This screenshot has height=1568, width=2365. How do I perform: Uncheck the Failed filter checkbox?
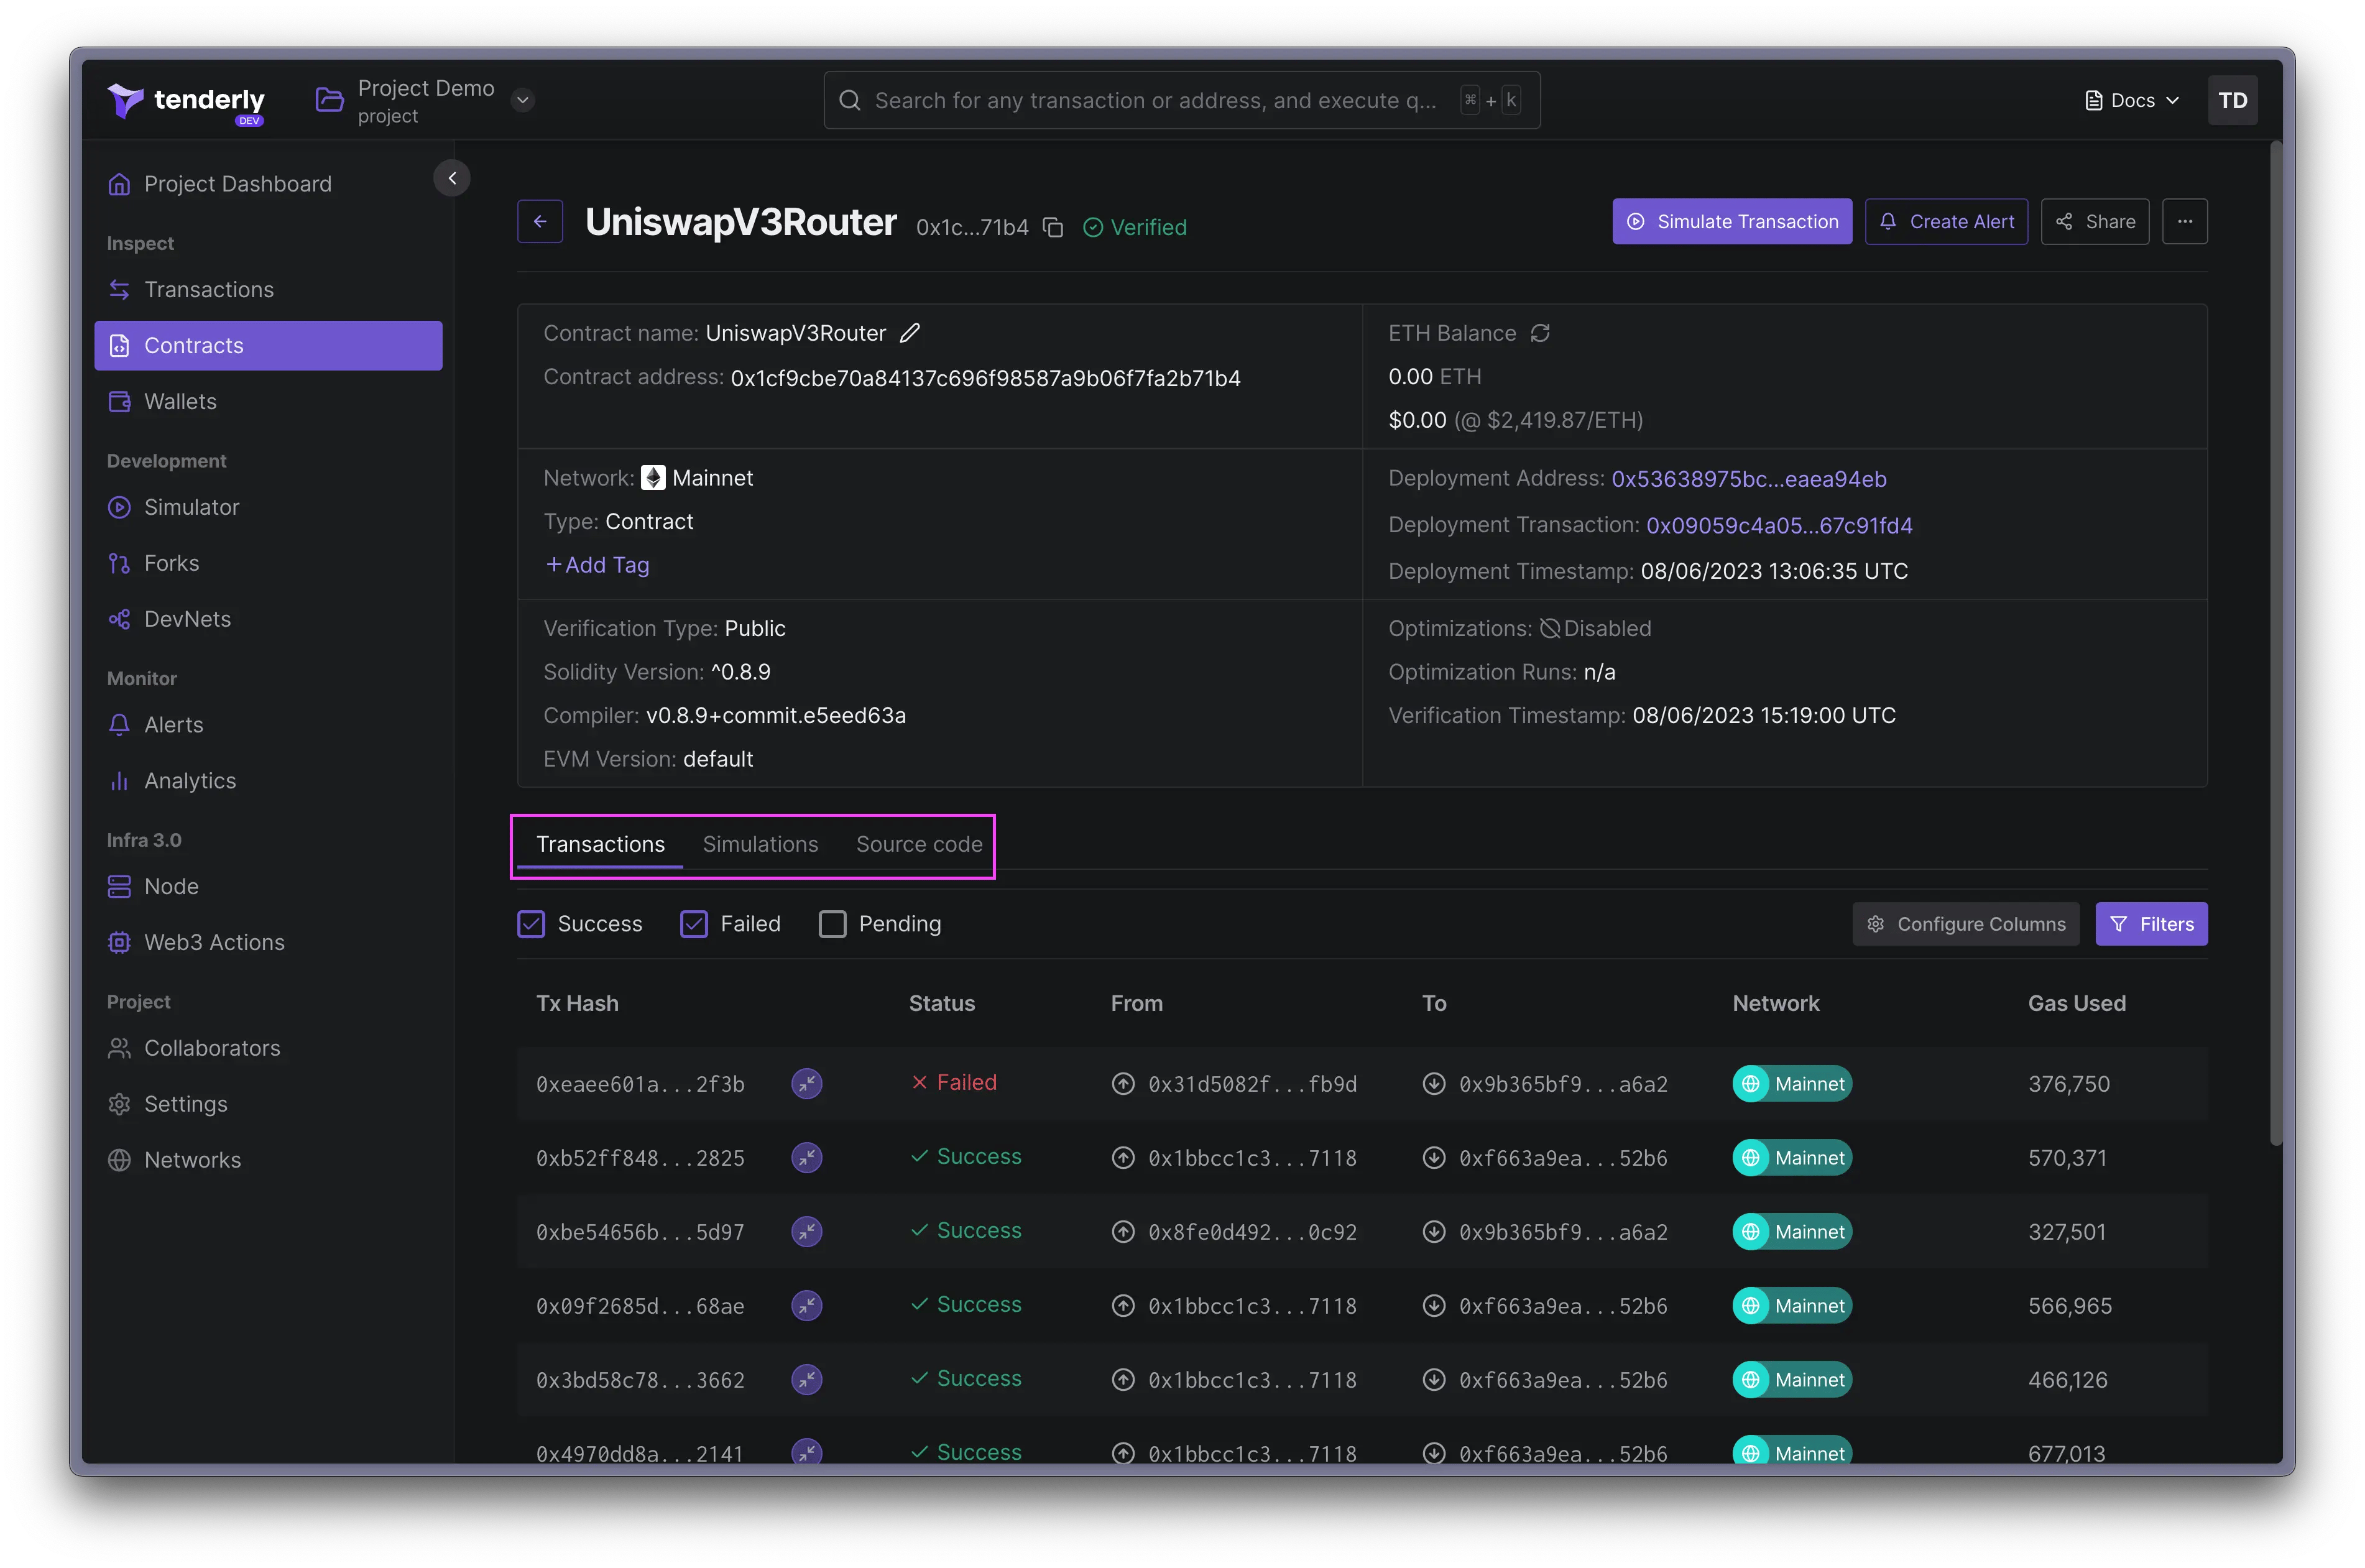tap(694, 924)
